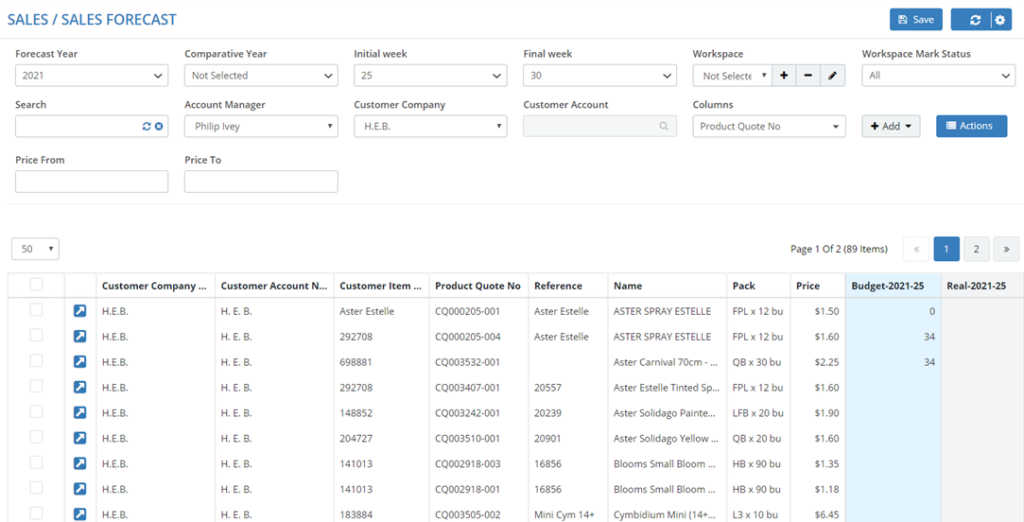Image resolution: width=1024 pixels, height=522 pixels.
Task: Open the Customer Company dropdown
Action: (x=430, y=126)
